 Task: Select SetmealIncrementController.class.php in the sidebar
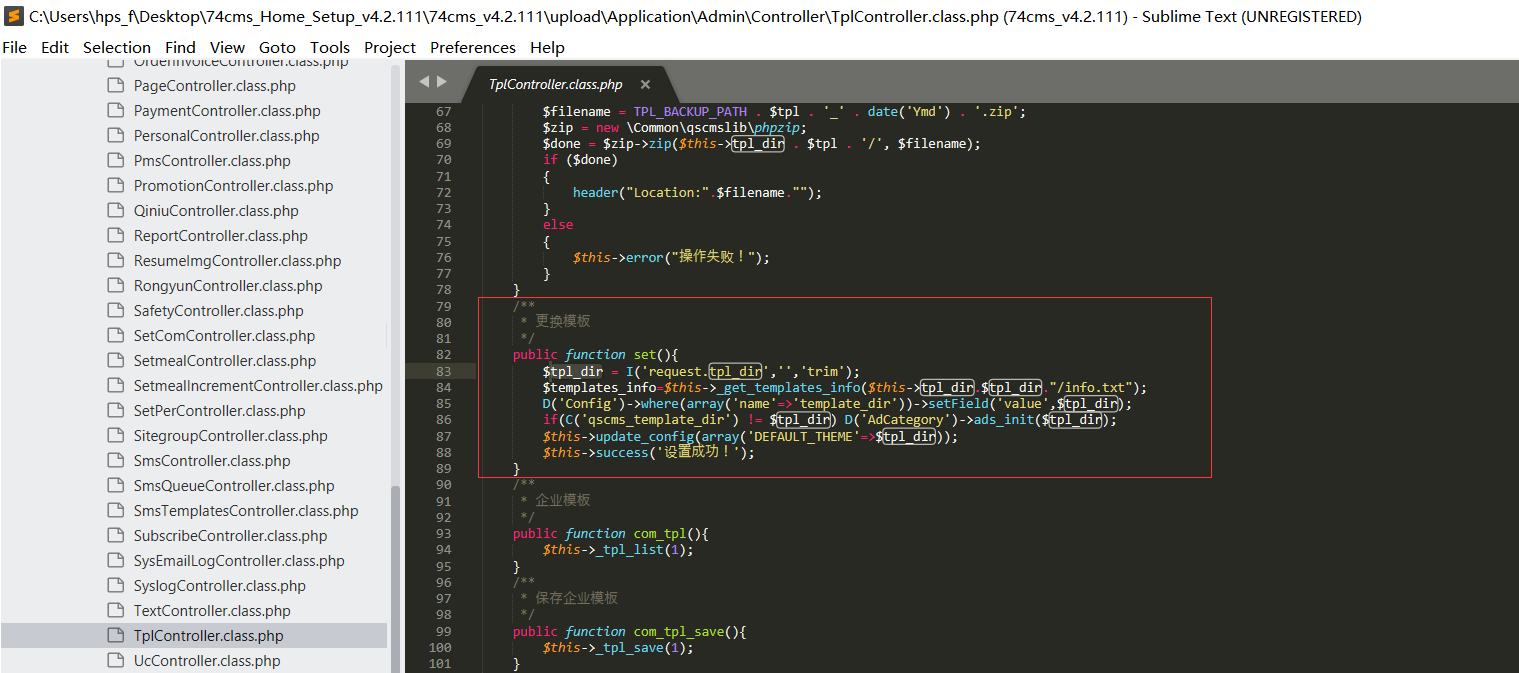[257, 385]
